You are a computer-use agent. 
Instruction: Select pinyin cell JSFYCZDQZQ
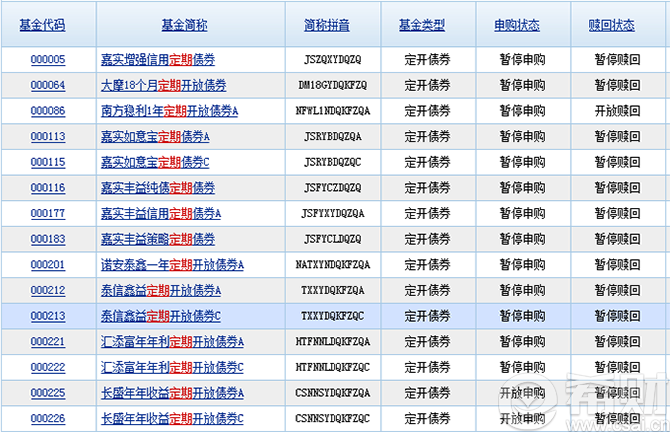coord(332,188)
